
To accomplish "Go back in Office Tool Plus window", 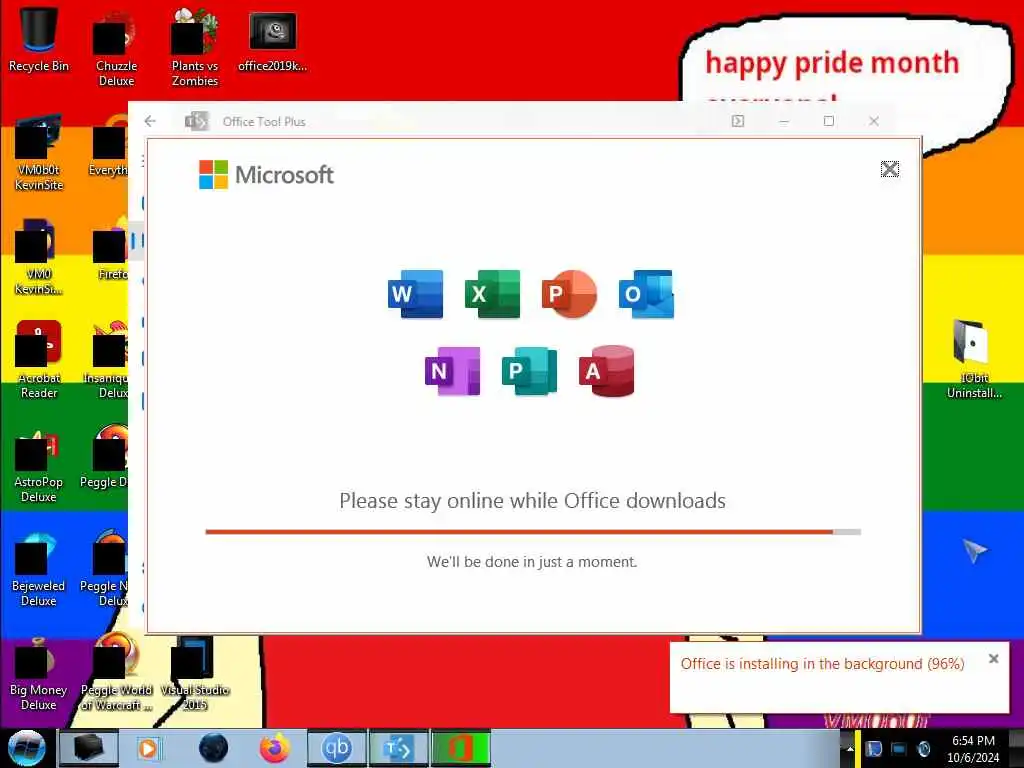I will click(150, 121).
